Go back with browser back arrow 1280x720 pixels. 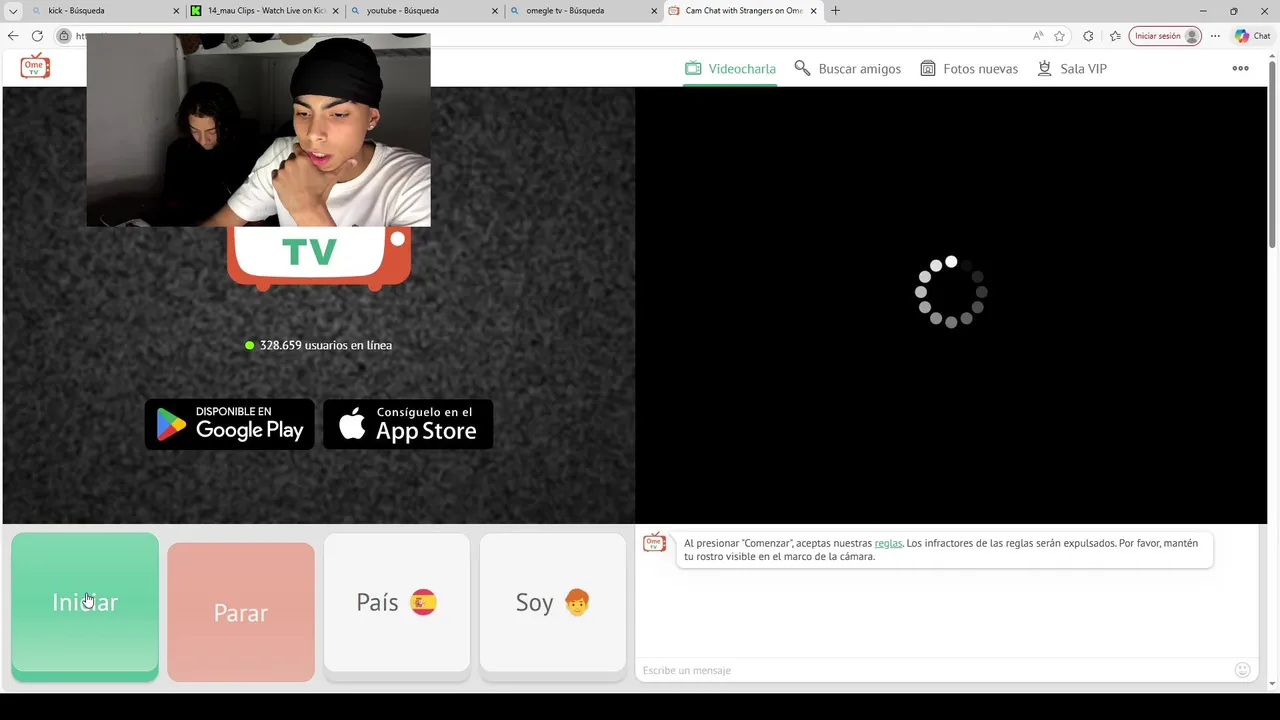coord(13,36)
